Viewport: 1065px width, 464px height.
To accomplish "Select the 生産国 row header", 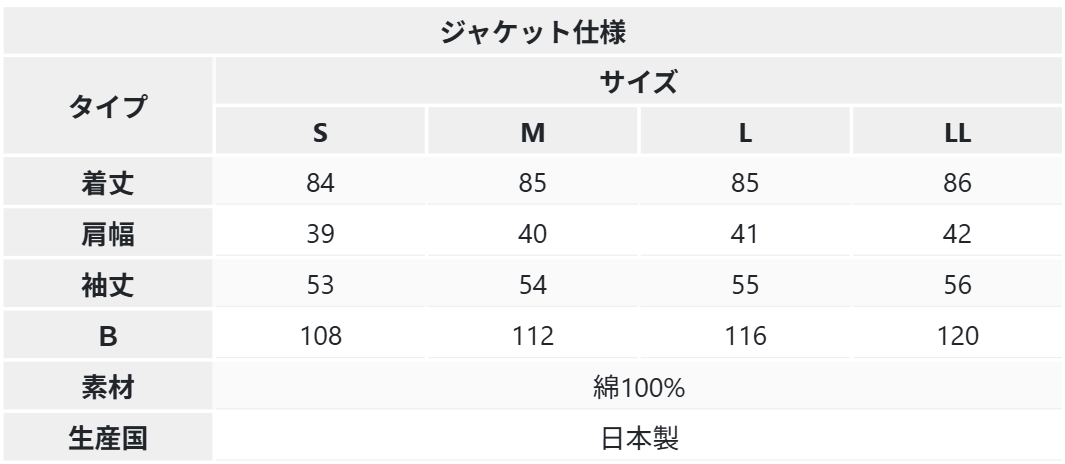I will pyautogui.click(x=108, y=439).
